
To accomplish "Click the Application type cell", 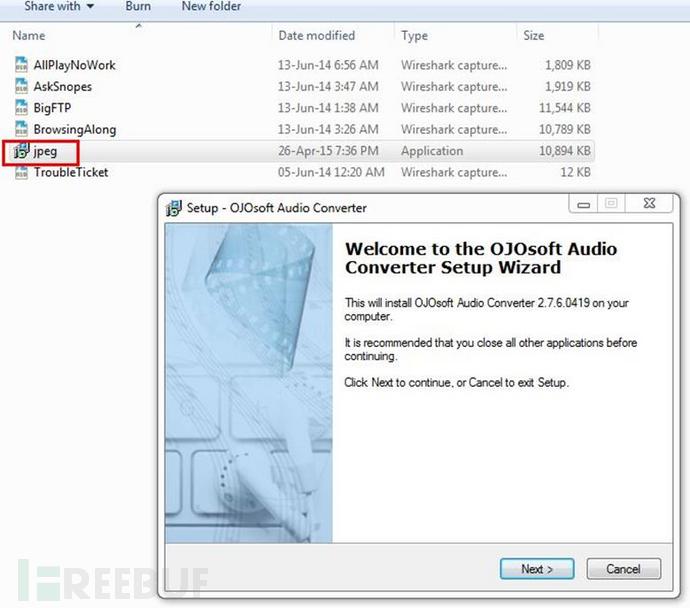I will pyautogui.click(x=432, y=151).
